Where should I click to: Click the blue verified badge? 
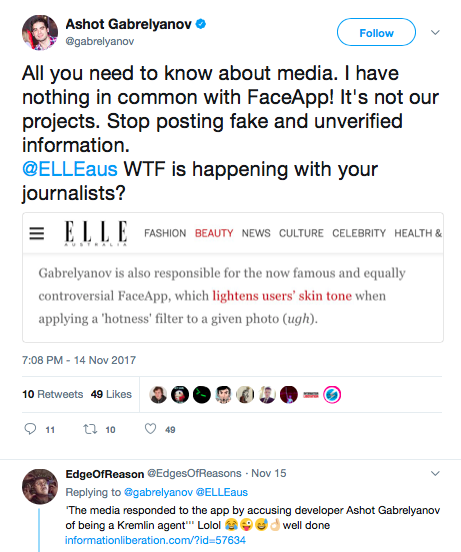(x=201, y=24)
